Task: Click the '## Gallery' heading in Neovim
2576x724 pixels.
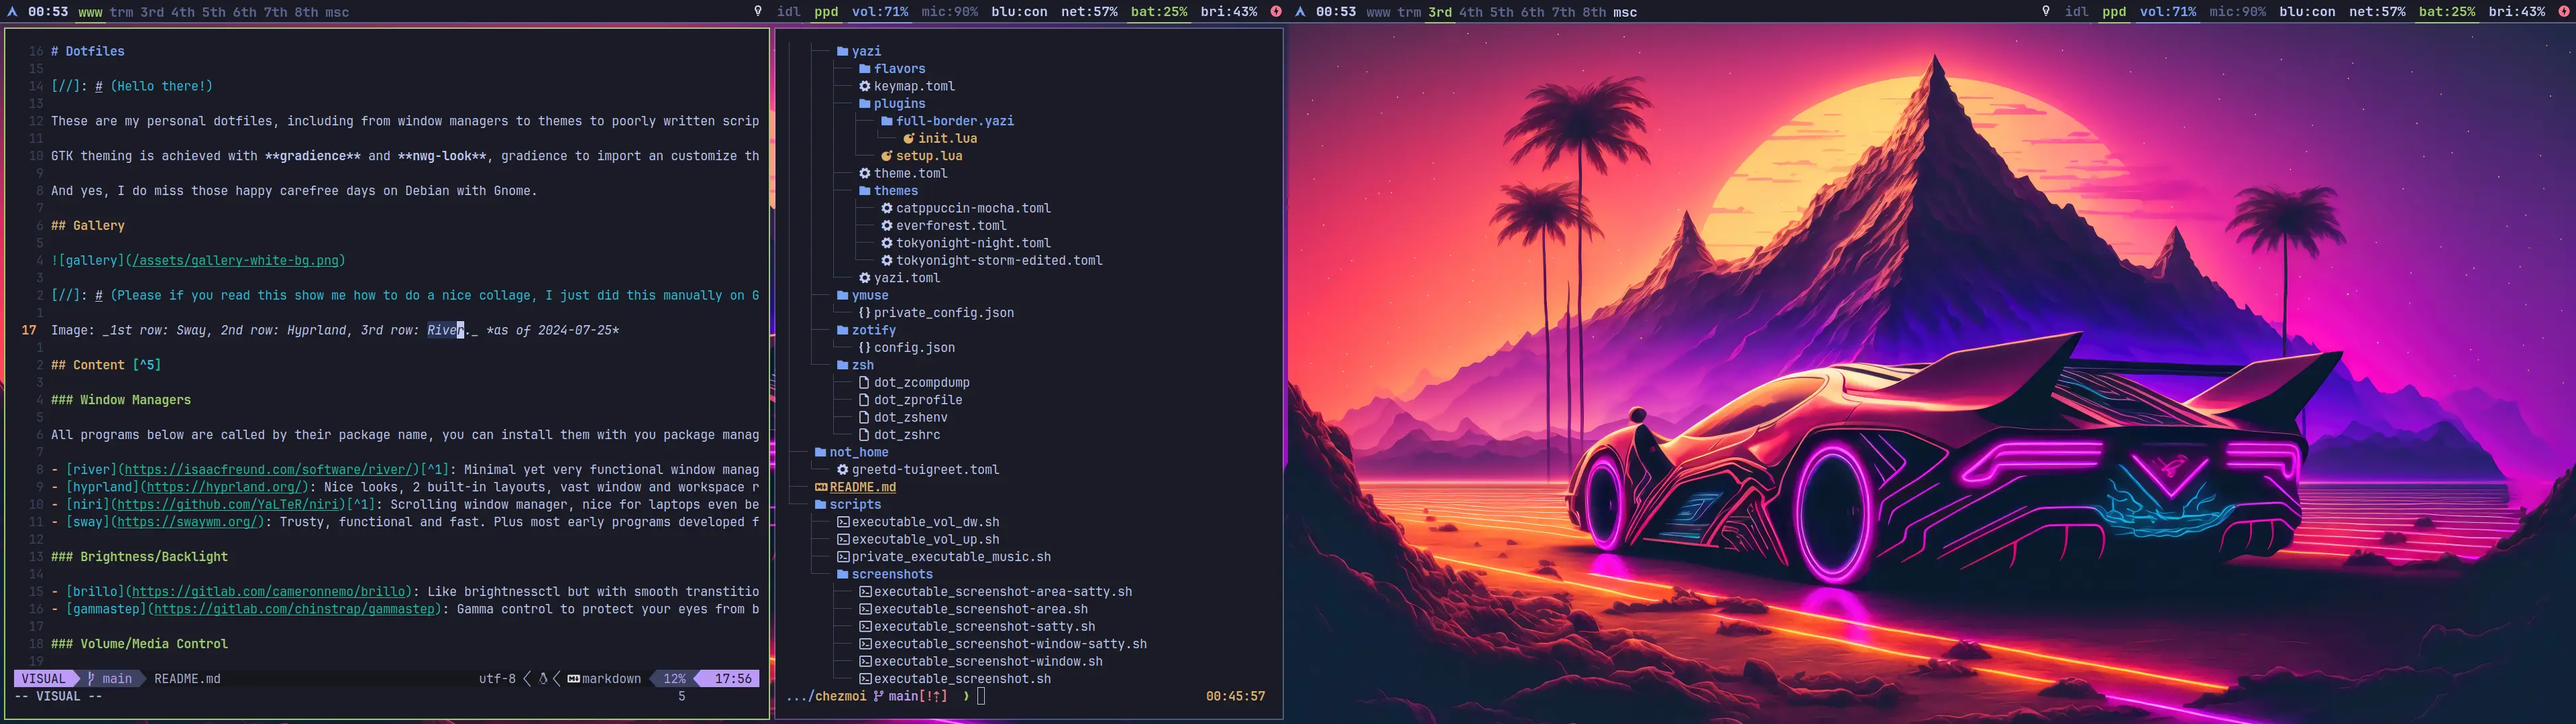Action: tap(88, 226)
